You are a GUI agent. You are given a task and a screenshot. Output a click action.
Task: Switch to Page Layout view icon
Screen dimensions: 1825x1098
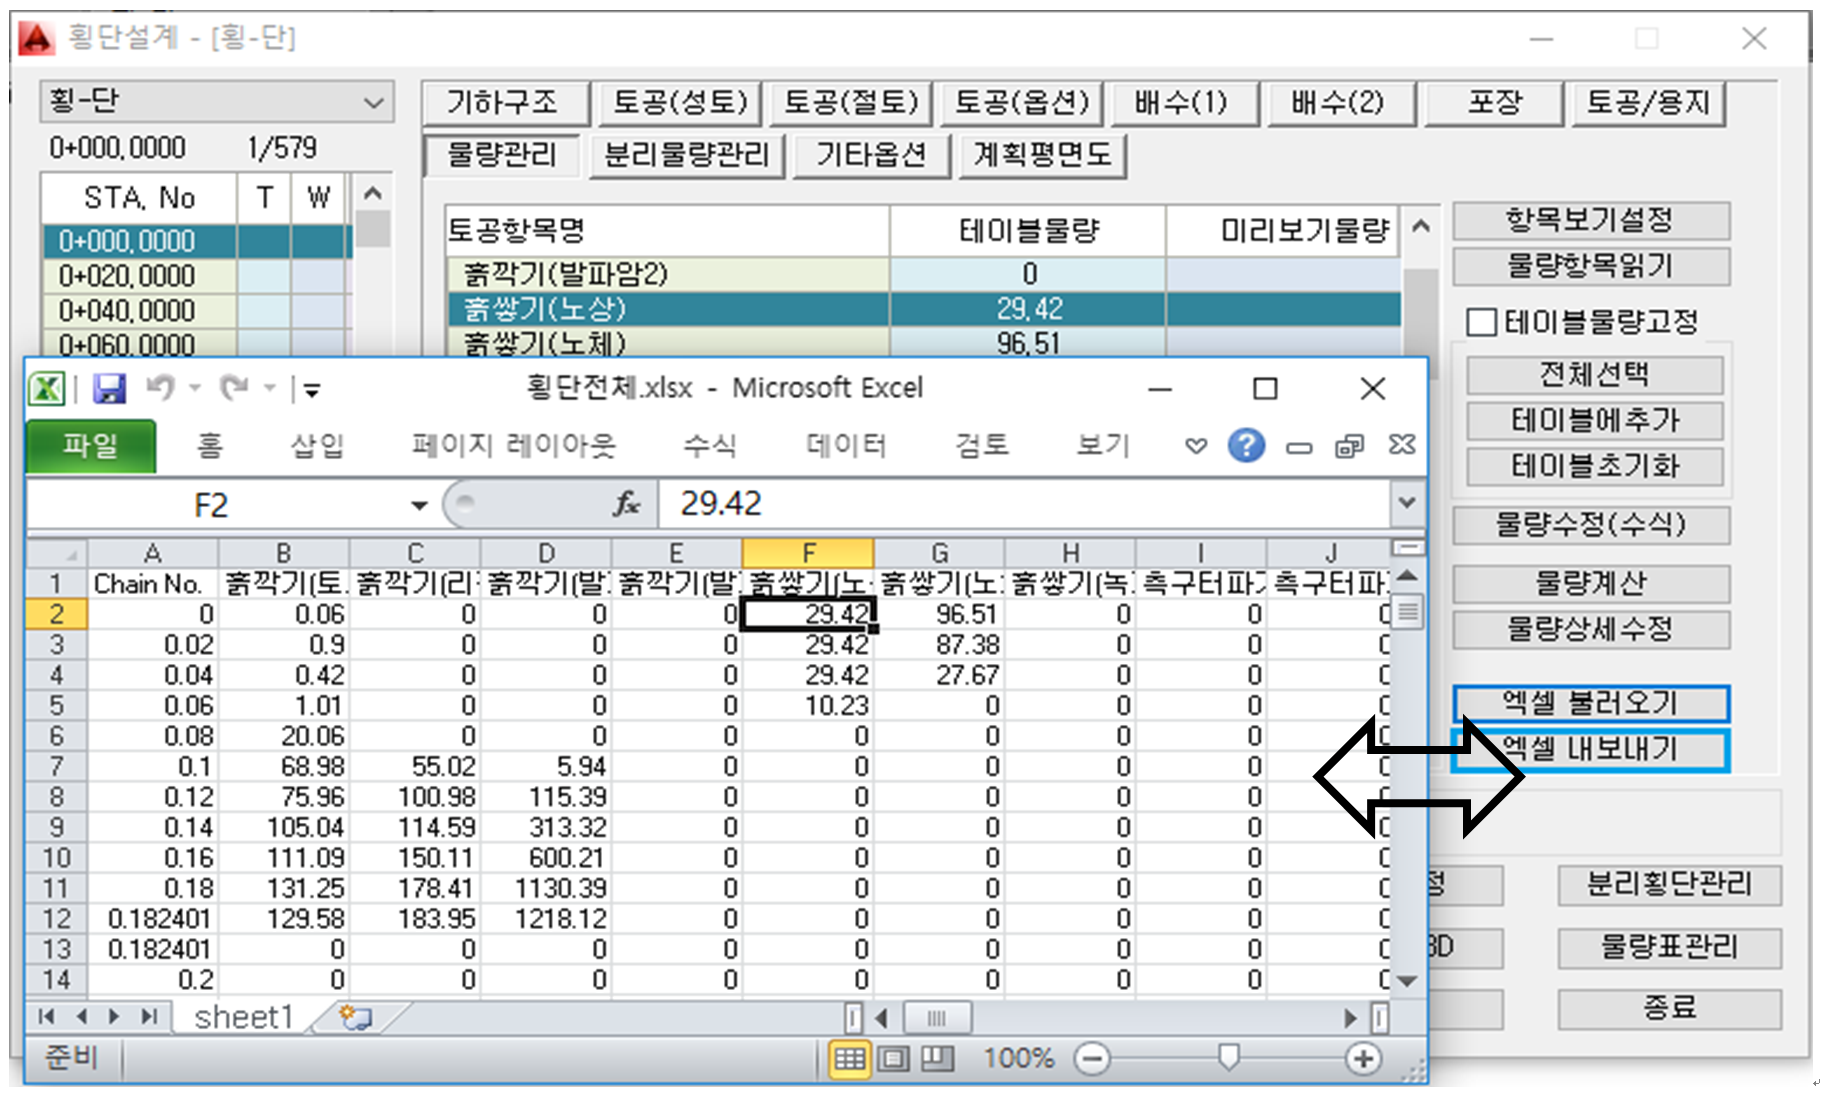(893, 1058)
